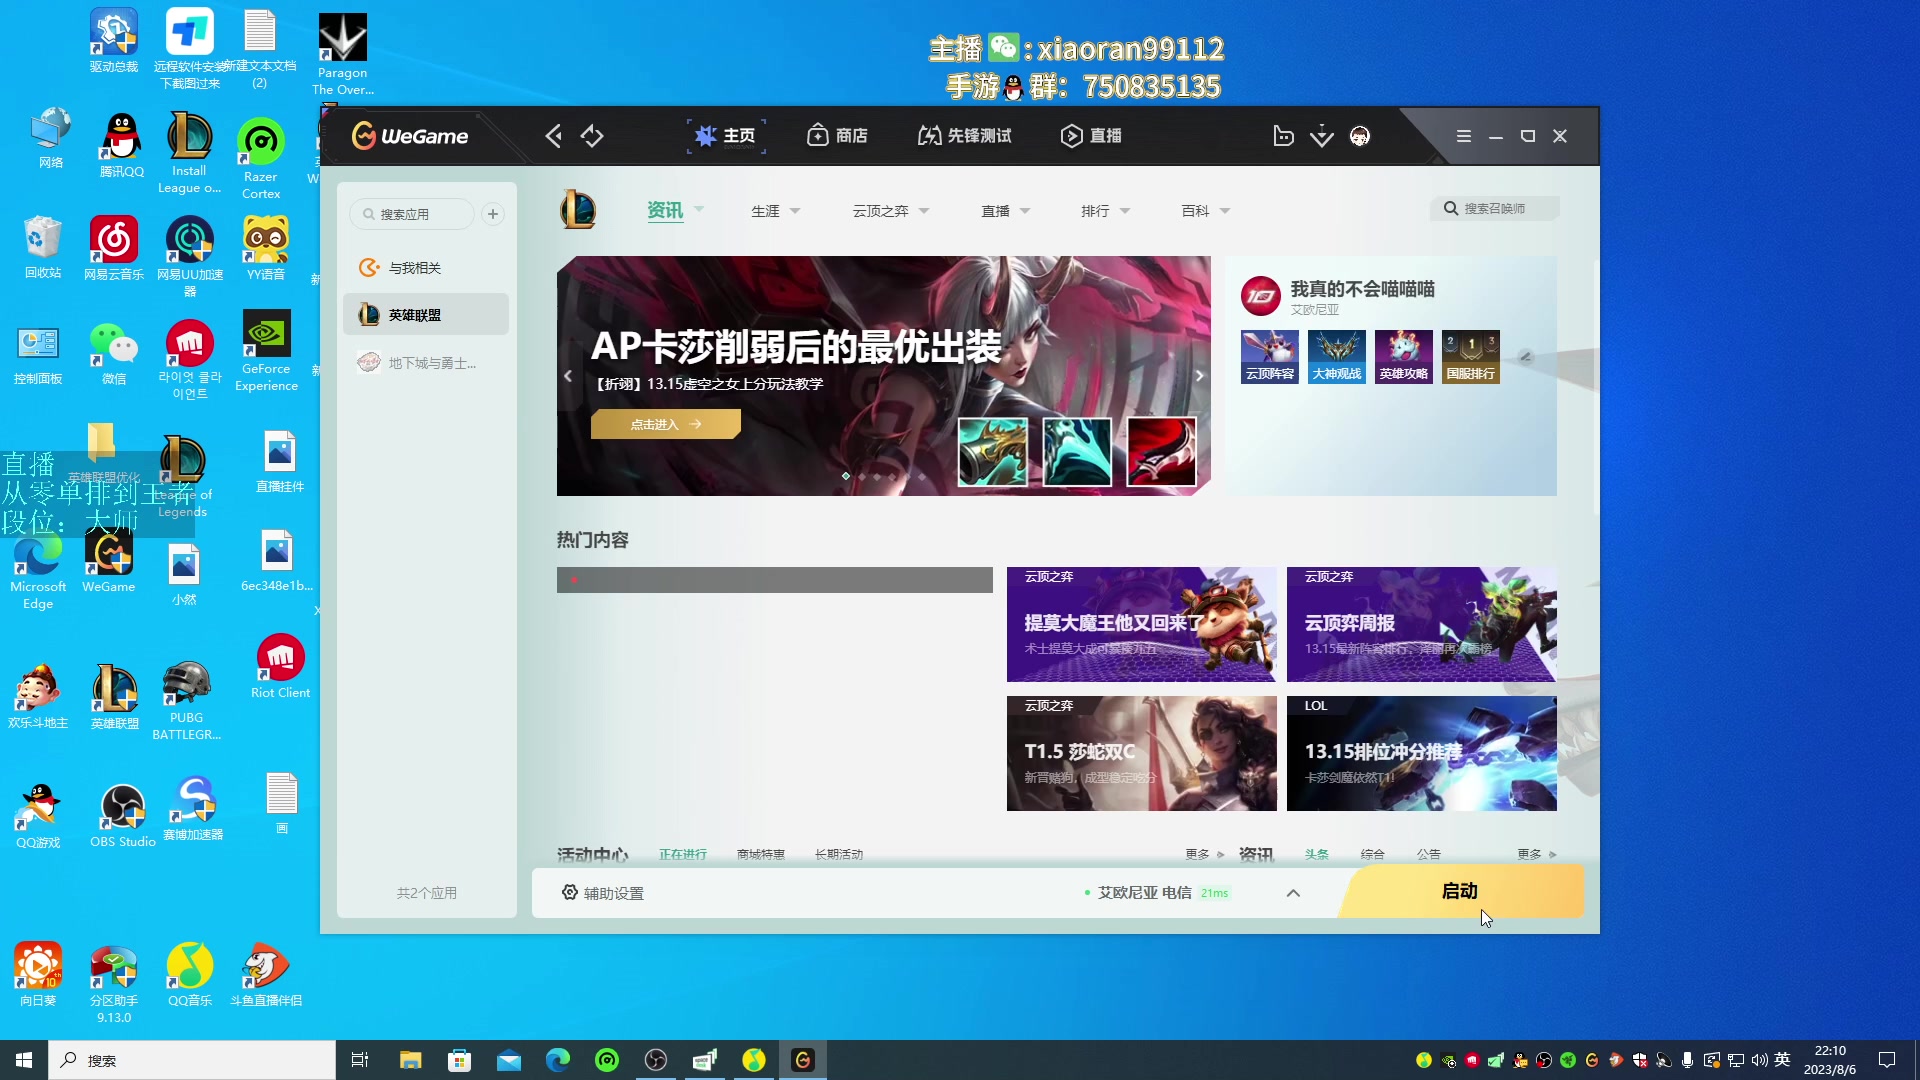The width and height of the screenshot is (1920, 1080).
Task: Open the notification center icon
Action: click(1887, 1060)
